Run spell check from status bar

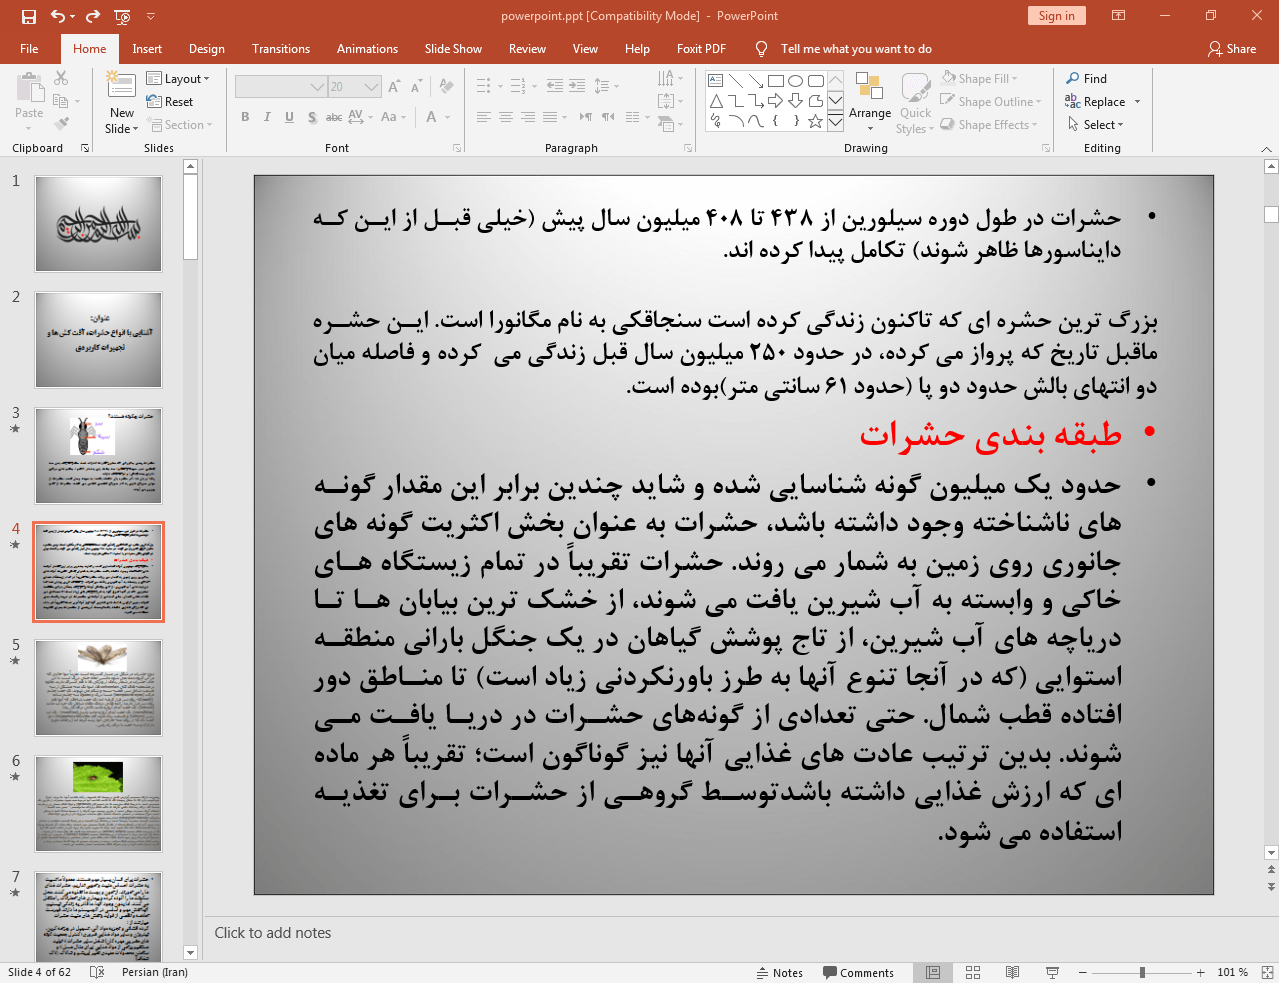click(x=97, y=973)
